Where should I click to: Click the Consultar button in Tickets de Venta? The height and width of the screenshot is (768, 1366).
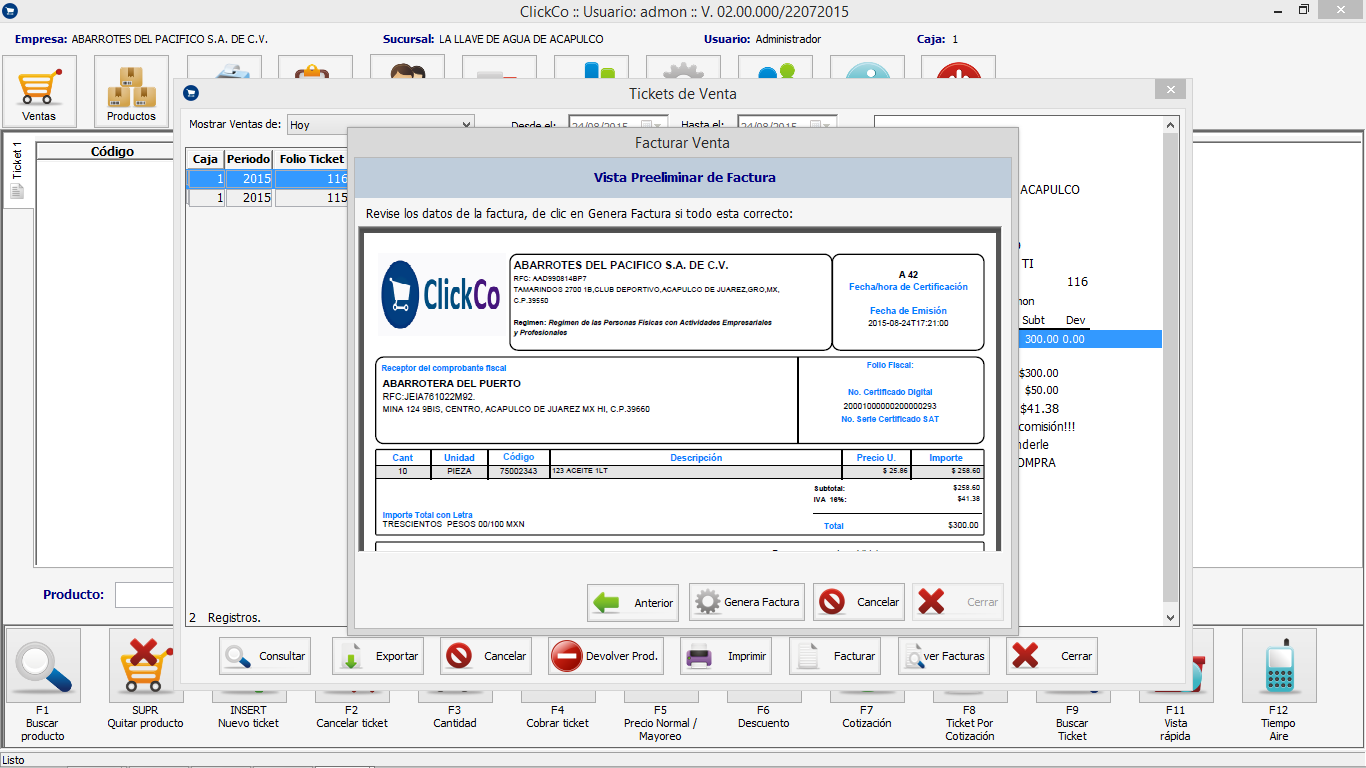[x=265, y=656]
